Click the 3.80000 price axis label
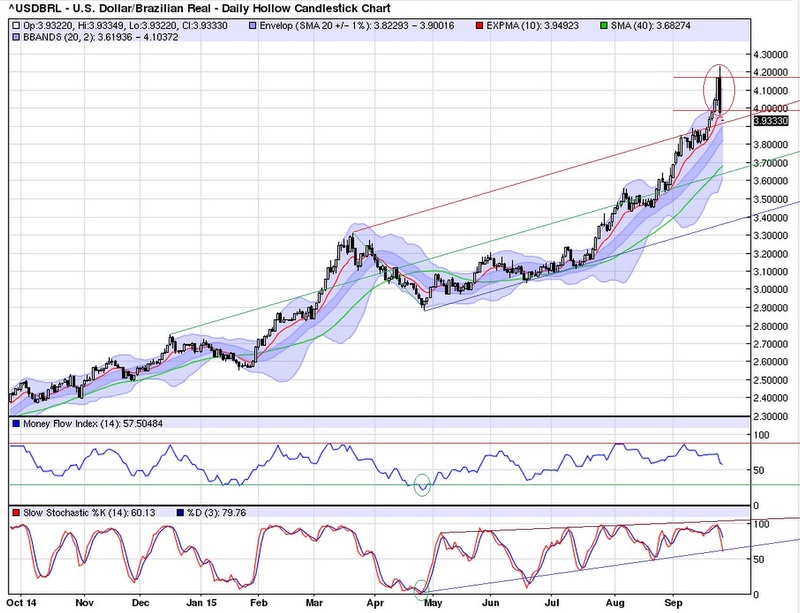 point(770,144)
